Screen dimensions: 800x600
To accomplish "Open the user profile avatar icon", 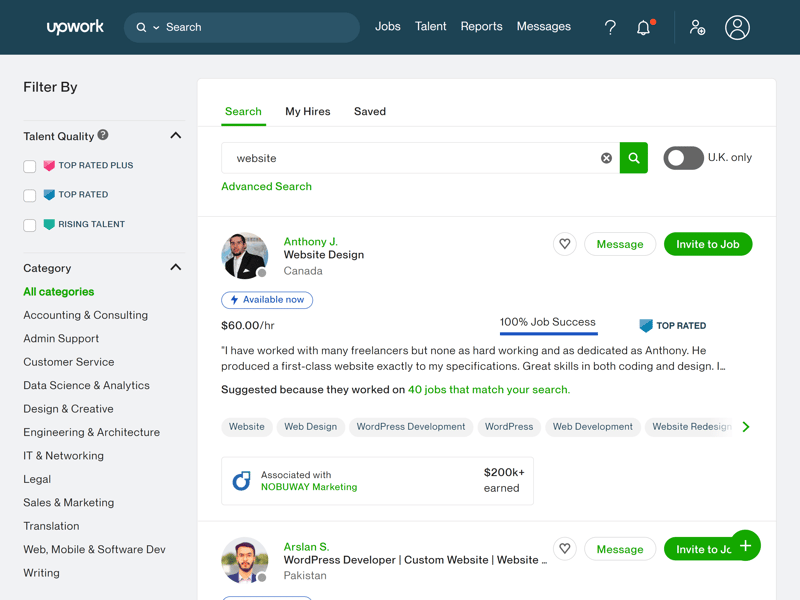I will click(x=737, y=28).
